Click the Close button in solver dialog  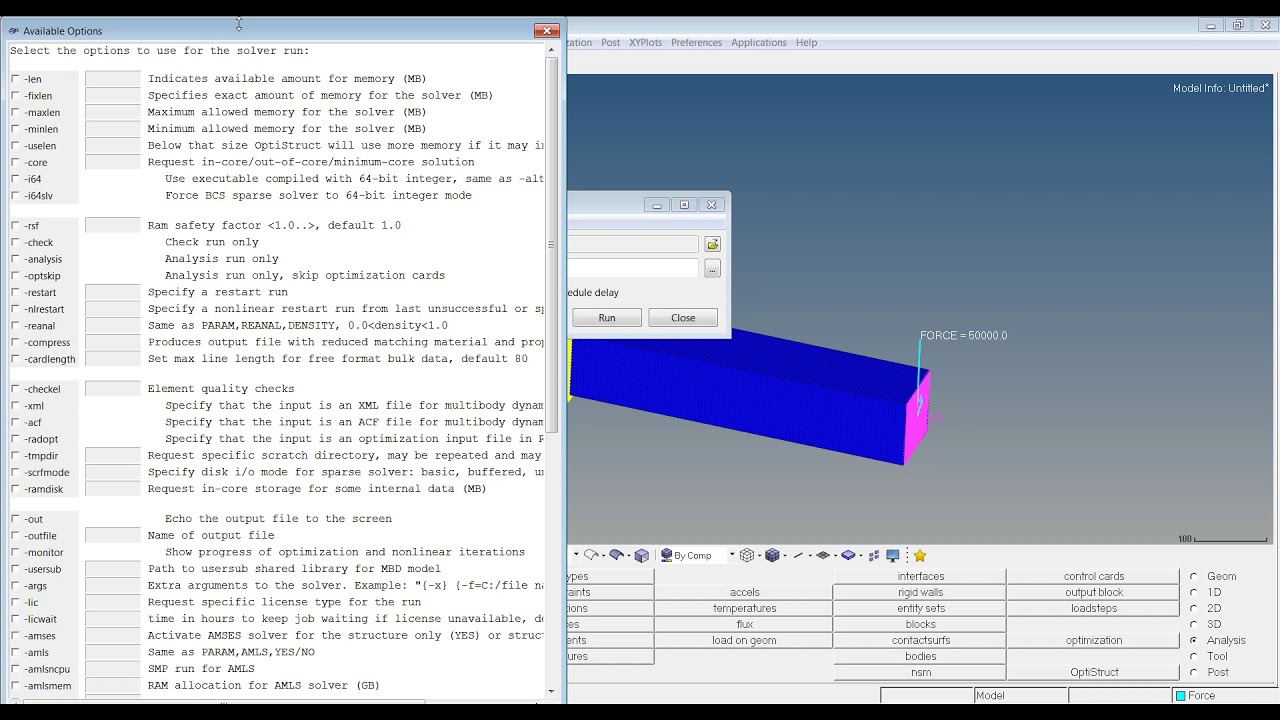click(x=683, y=318)
